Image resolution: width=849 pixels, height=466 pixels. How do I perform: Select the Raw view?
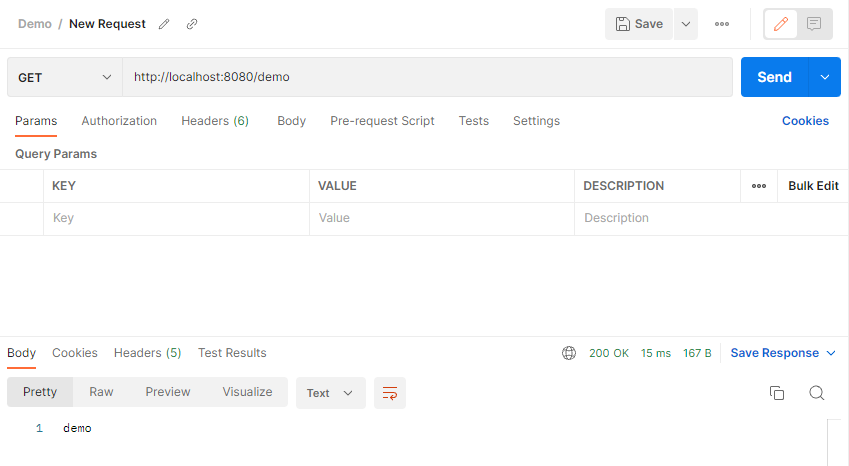click(101, 392)
